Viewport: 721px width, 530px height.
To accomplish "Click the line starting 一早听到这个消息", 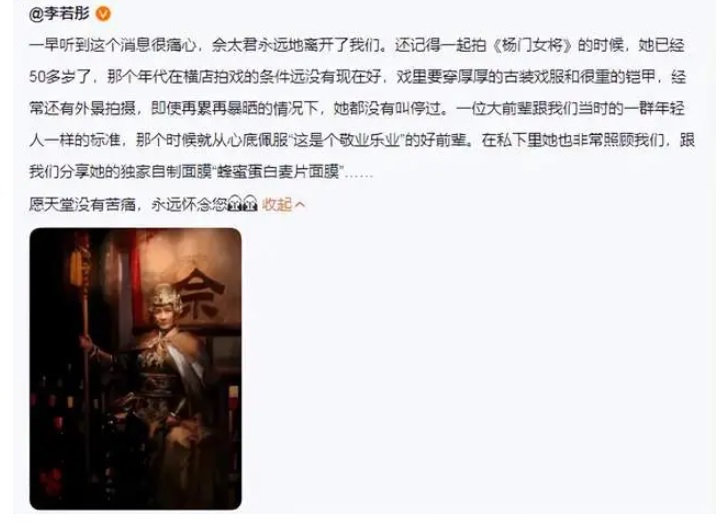I will tap(356, 45).
